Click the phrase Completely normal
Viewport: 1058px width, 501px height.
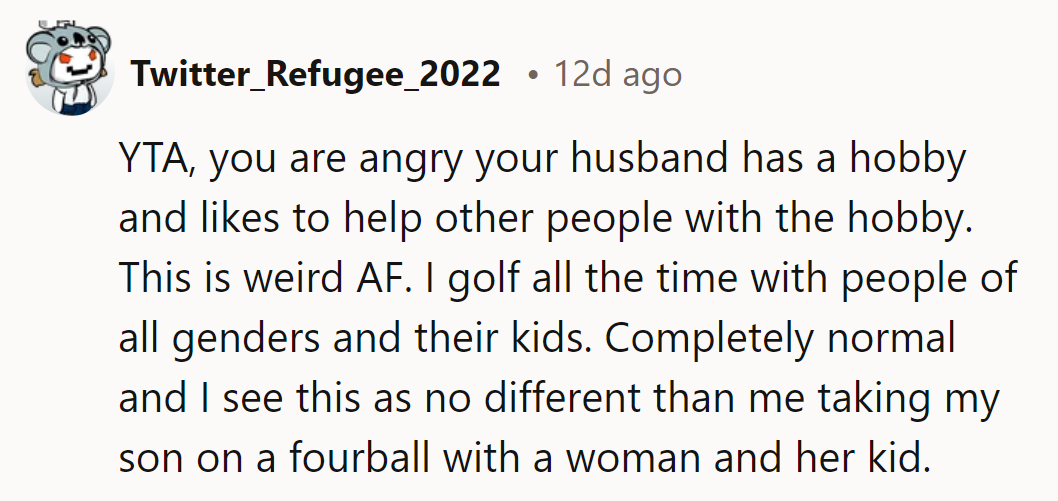pos(780,339)
